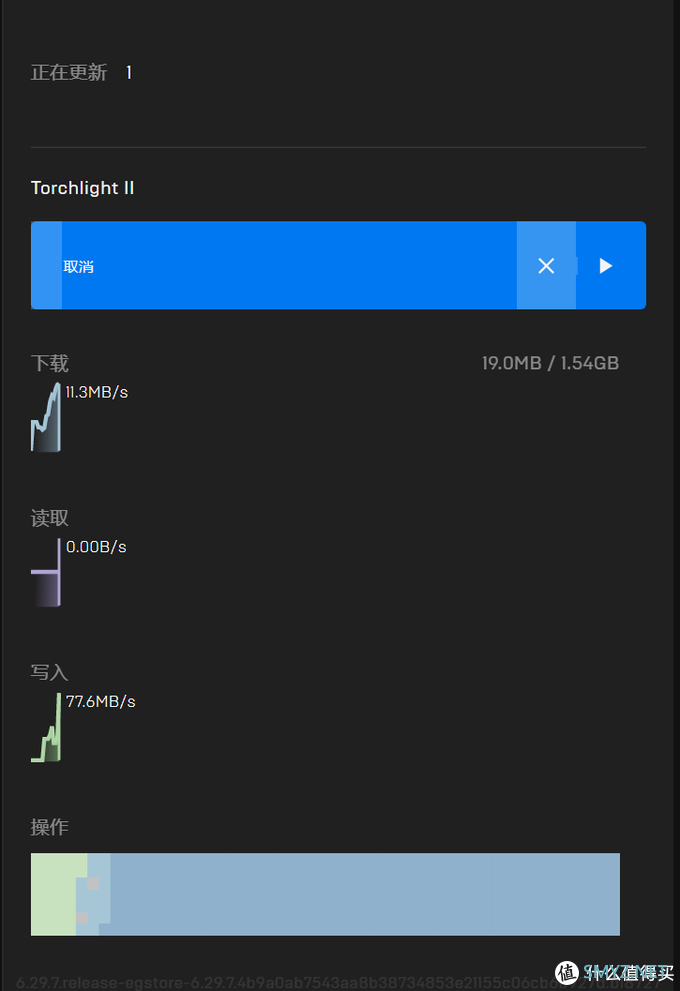Click the X cancel download icon

click(x=546, y=266)
